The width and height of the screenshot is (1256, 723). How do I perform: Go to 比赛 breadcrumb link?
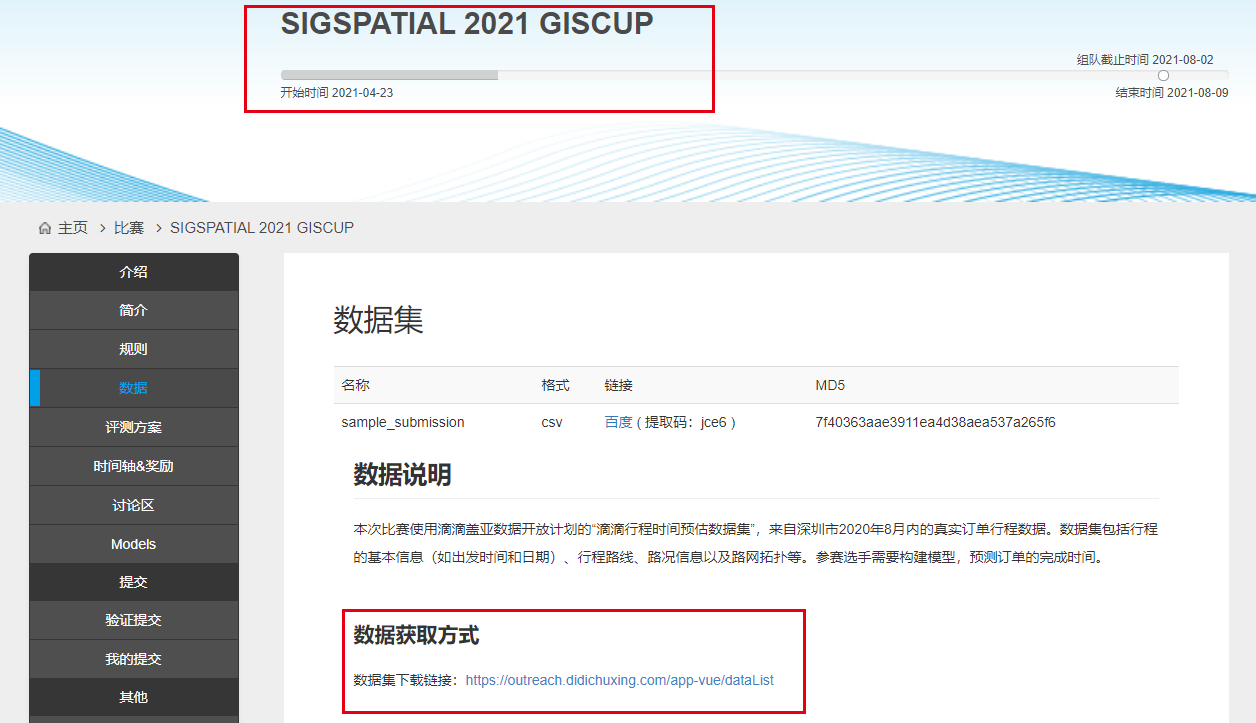point(129,228)
